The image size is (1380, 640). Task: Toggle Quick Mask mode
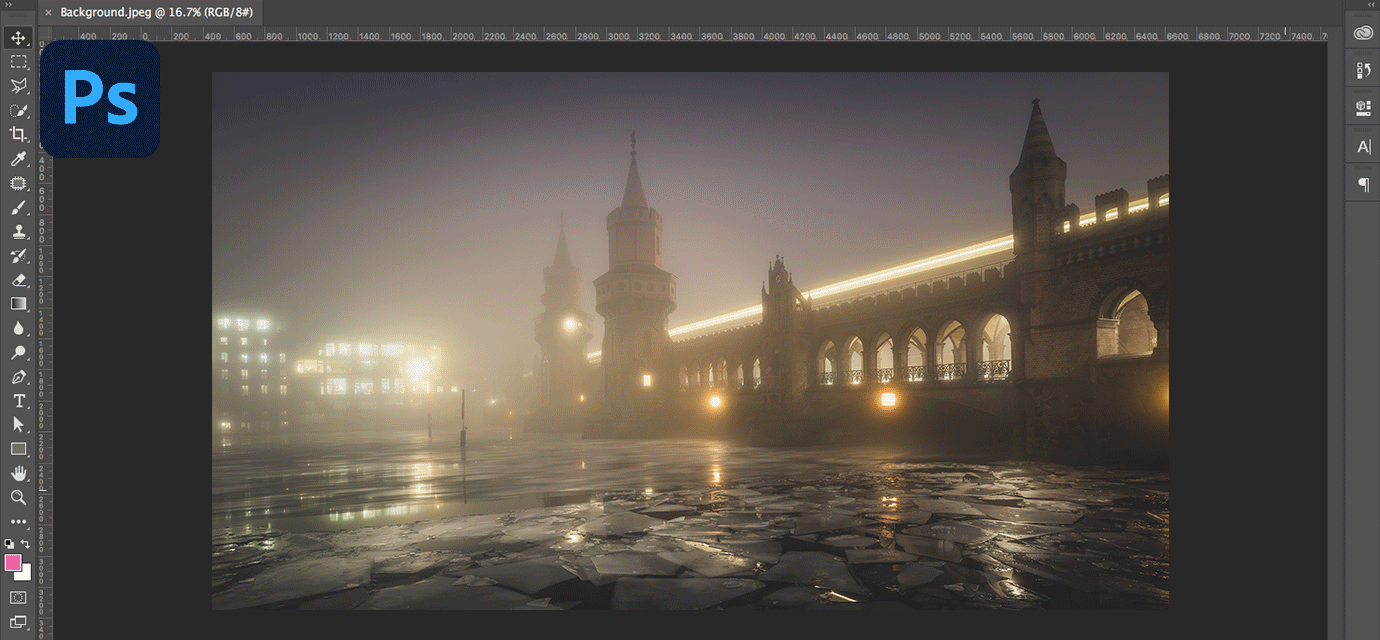point(18,597)
